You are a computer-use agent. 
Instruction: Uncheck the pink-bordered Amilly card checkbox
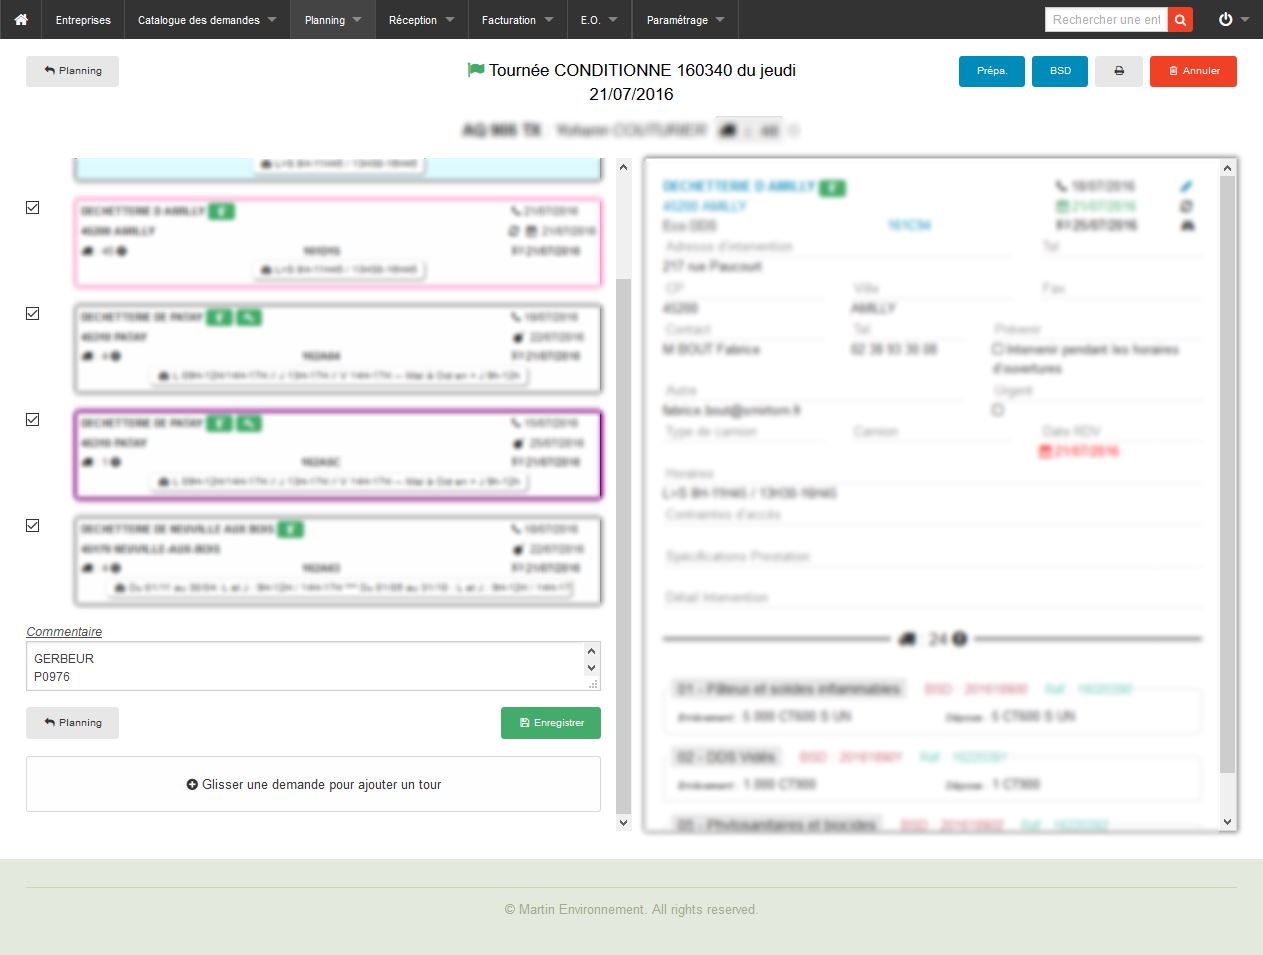(33, 208)
